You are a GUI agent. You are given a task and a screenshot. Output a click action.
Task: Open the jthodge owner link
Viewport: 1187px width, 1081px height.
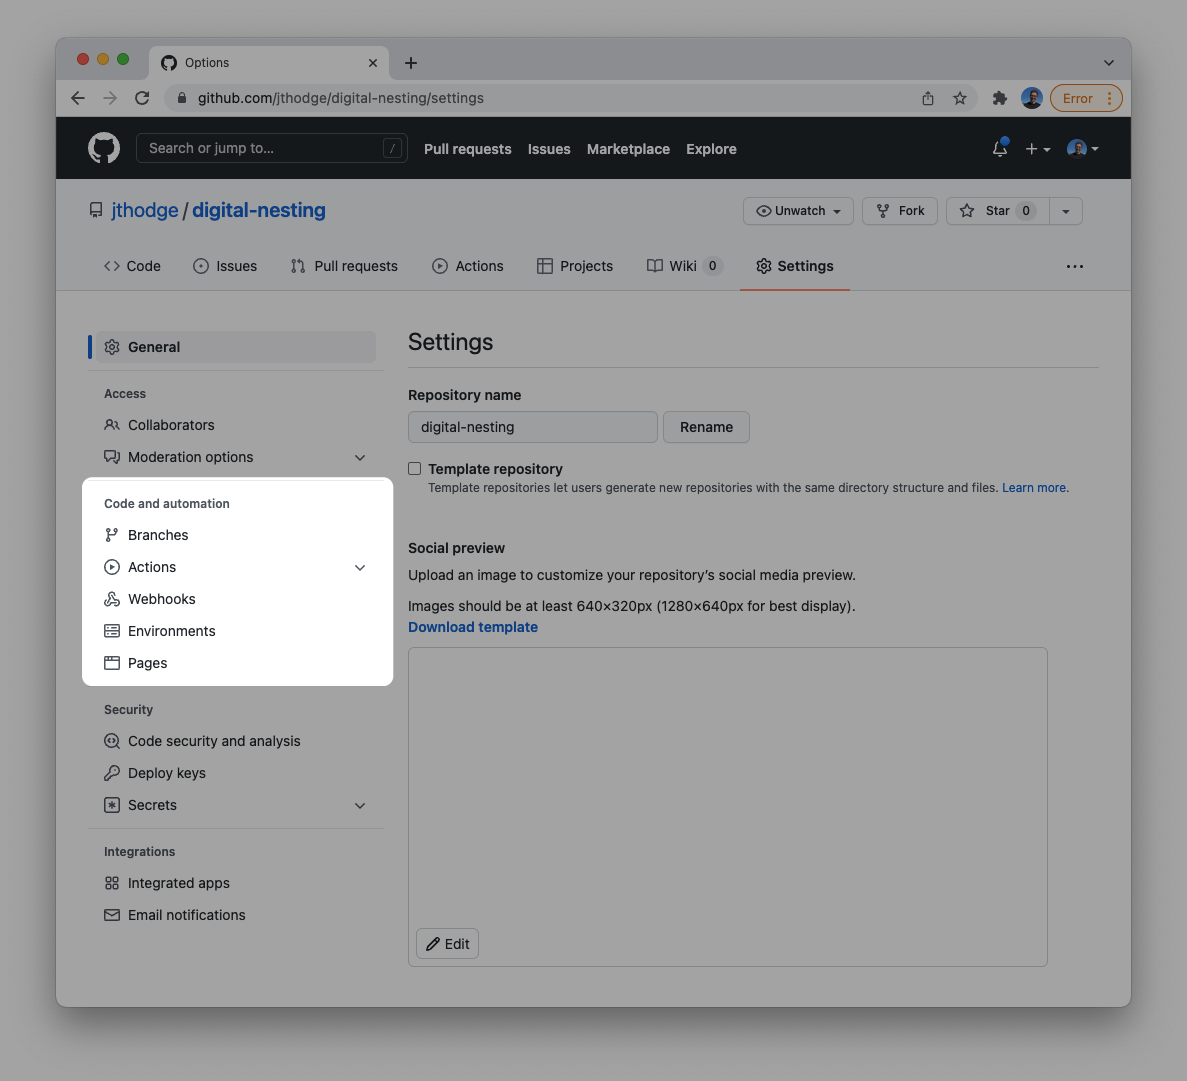(145, 210)
